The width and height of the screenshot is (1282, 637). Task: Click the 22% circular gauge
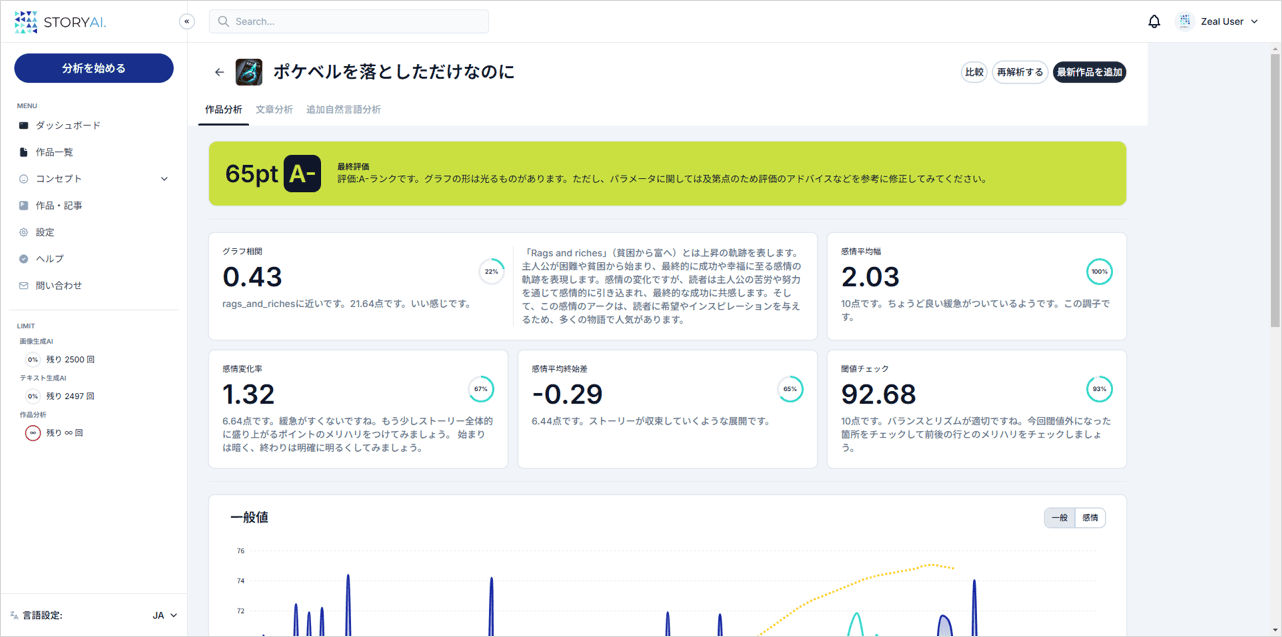(x=491, y=271)
